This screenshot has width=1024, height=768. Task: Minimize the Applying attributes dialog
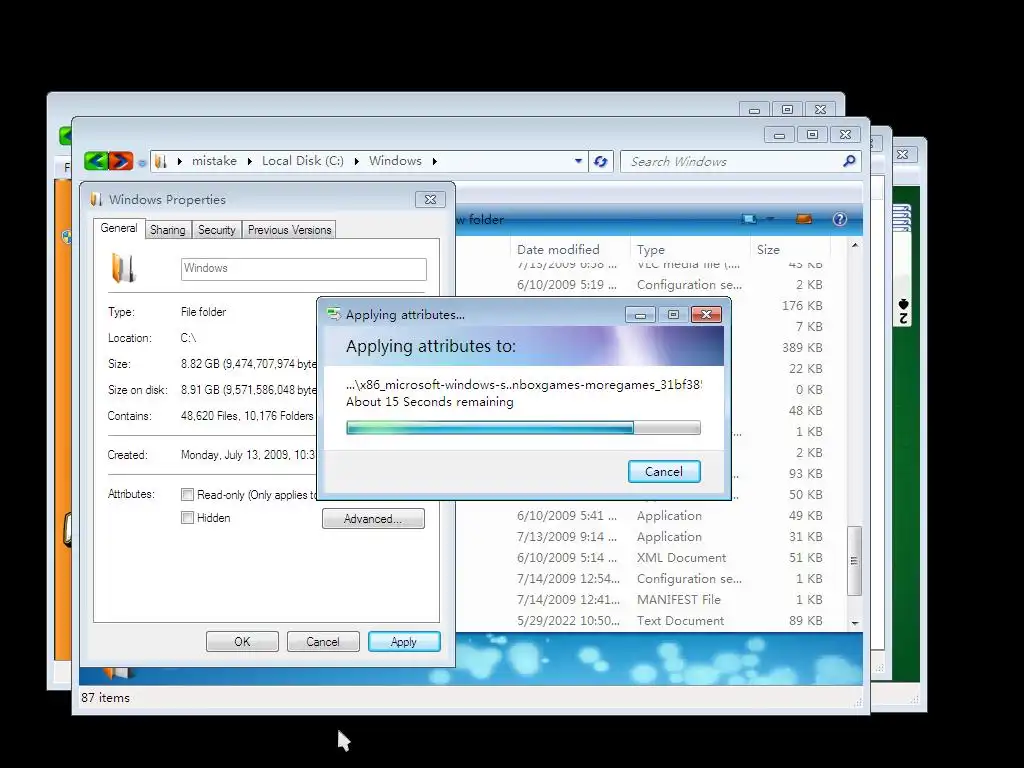(640, 315)
